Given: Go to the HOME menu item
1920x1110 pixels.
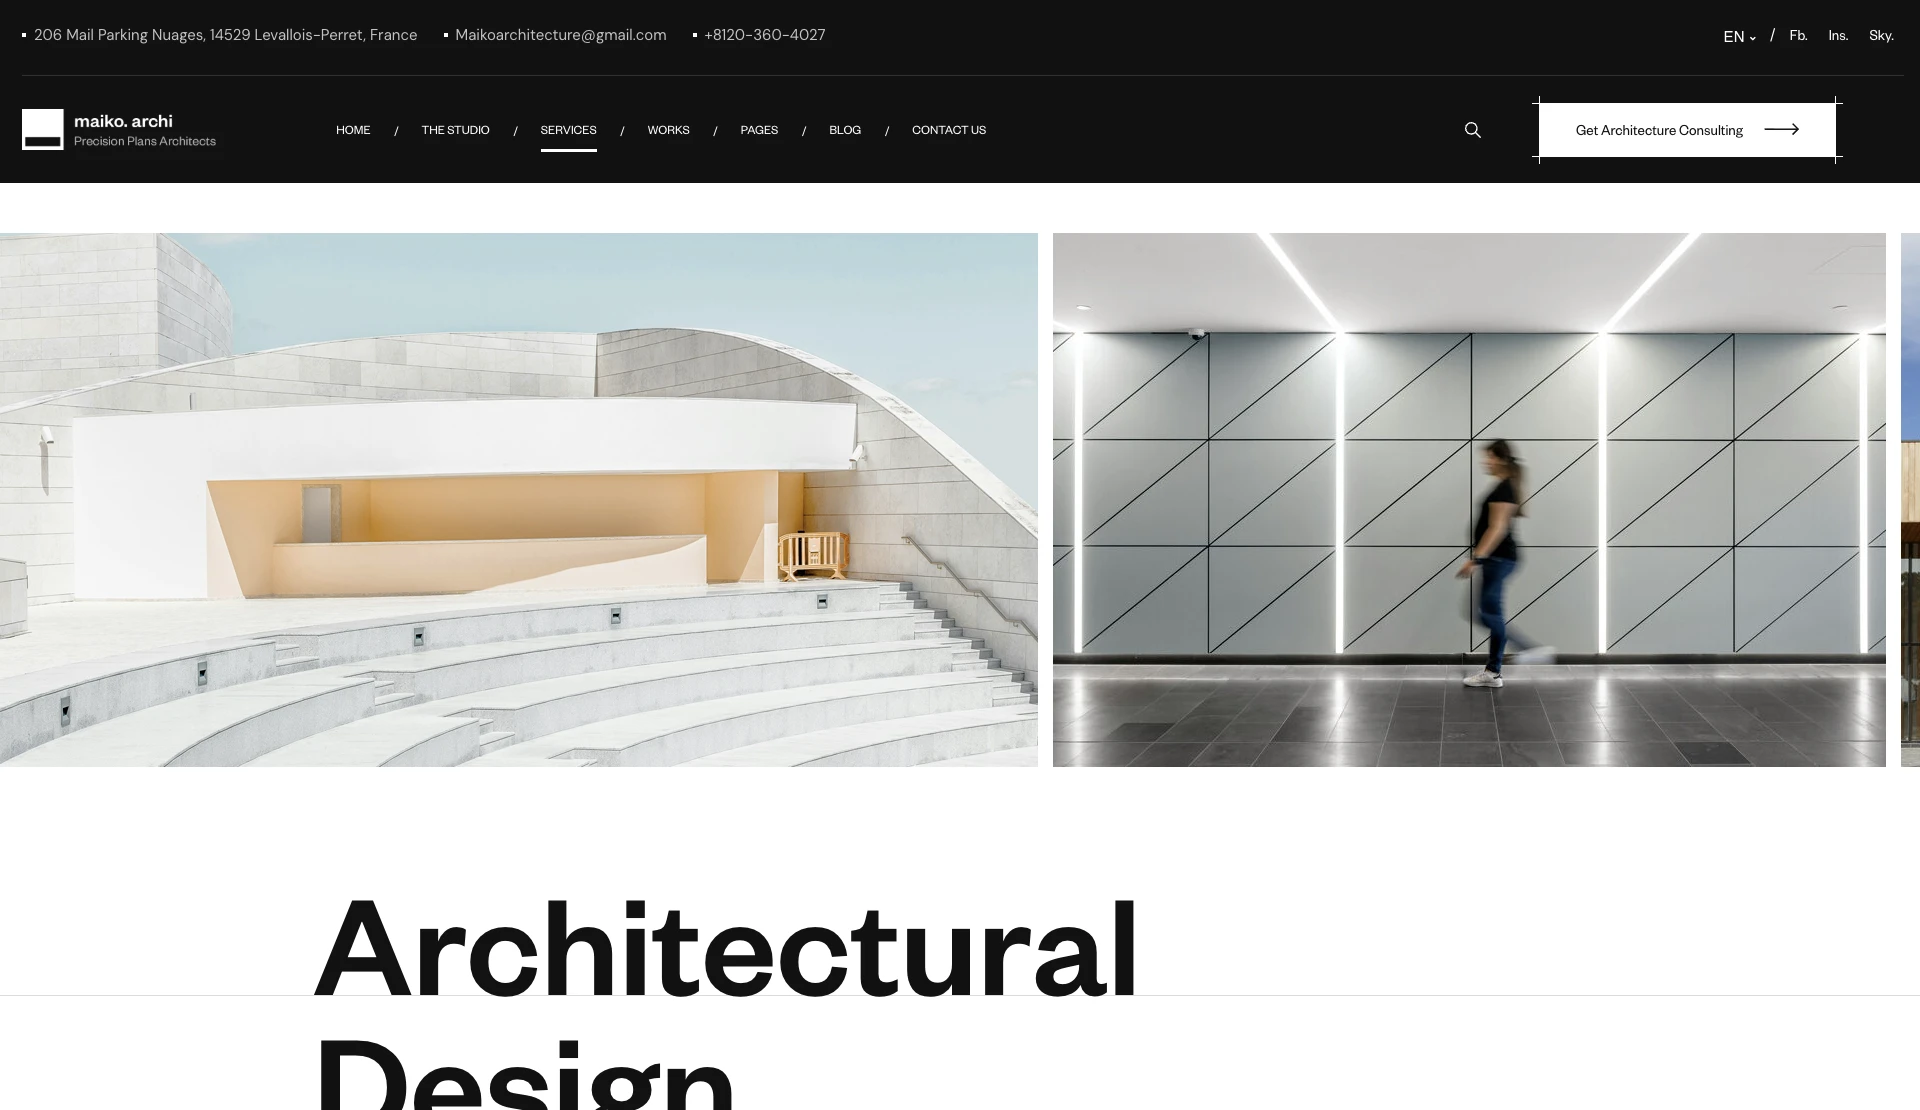Looking at the screenshot, I should [x=353, y=130].
